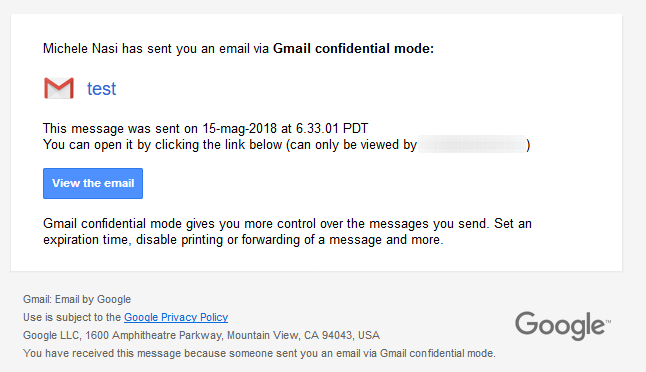
Task: Click the grey Google logo
Action: pos(560,325)
